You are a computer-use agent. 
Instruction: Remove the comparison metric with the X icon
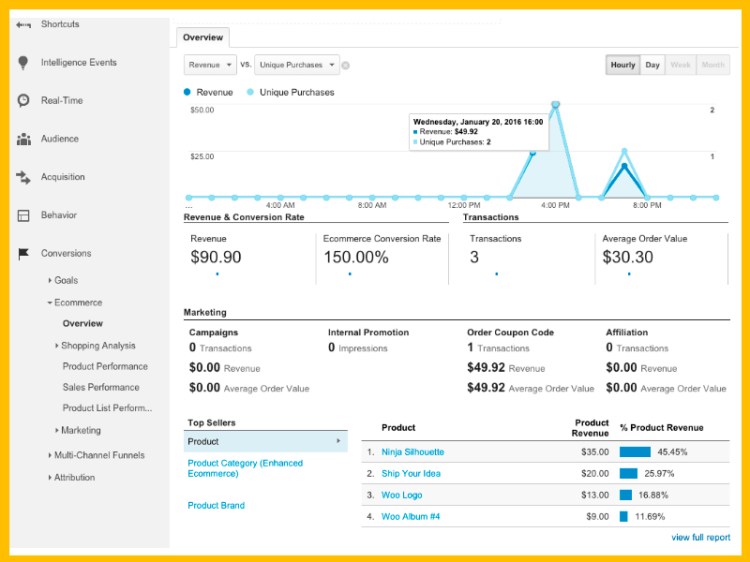pyautogui.click(x=346, y=66)
